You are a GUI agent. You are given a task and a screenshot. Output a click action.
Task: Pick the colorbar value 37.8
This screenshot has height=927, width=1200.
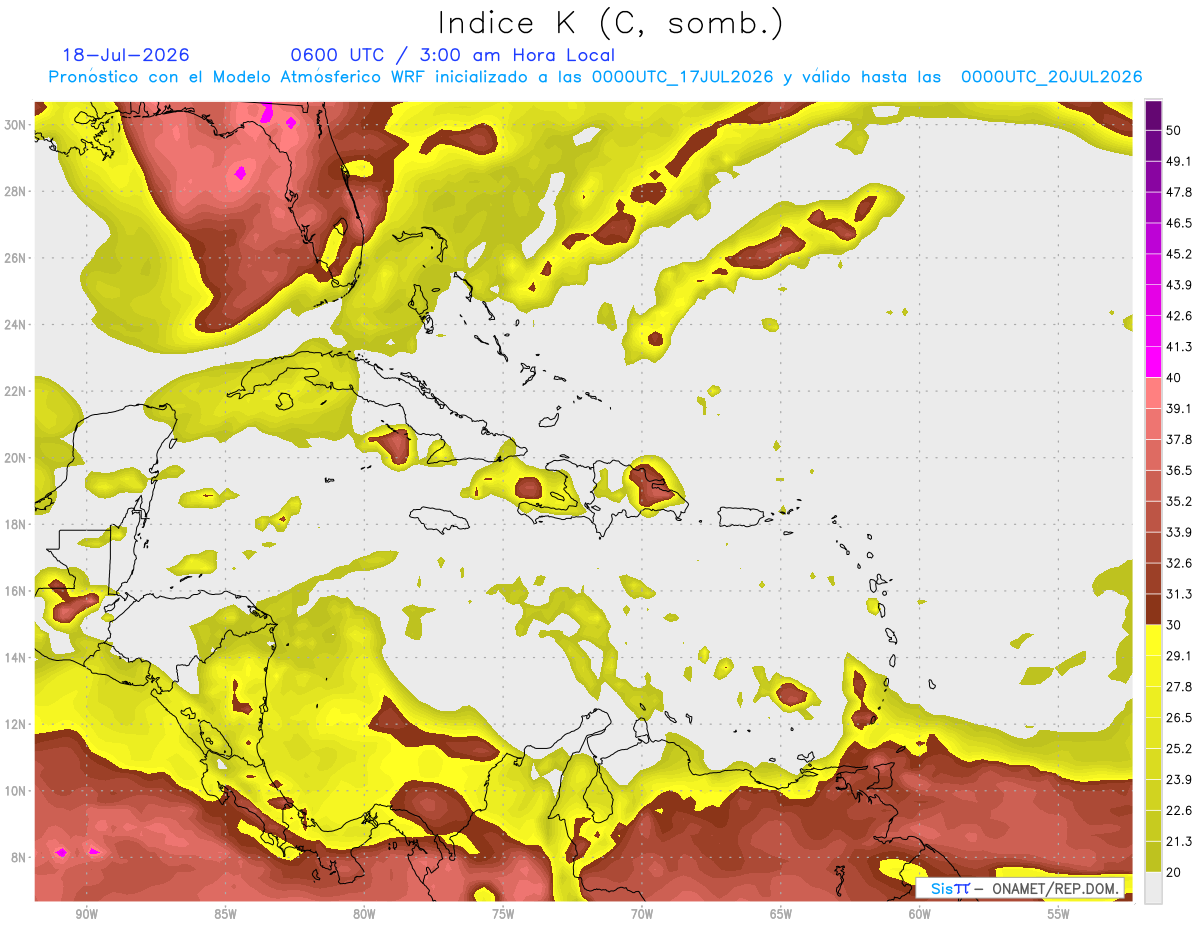coord(1180,439)
